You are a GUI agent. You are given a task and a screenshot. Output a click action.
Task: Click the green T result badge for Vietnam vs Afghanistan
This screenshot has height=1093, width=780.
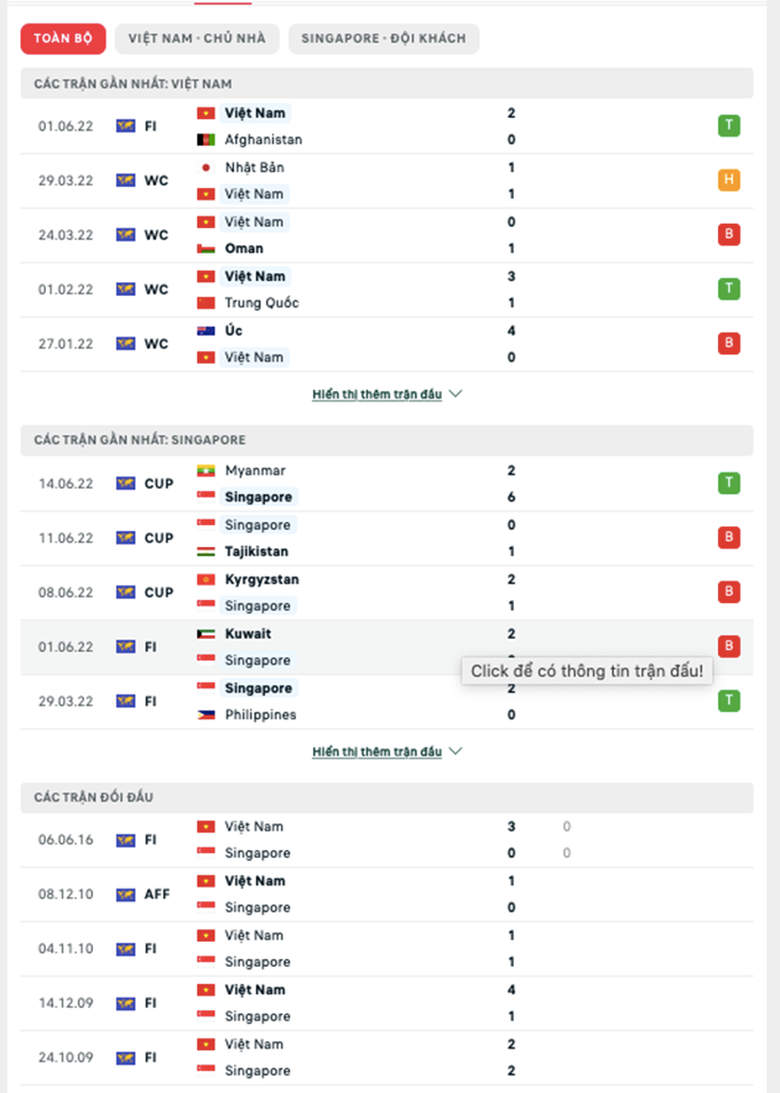coord(729,126)
